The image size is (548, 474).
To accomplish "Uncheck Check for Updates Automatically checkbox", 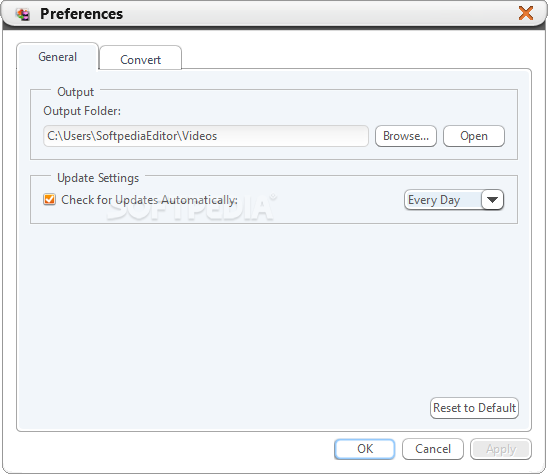I will [x=49, y=200].
